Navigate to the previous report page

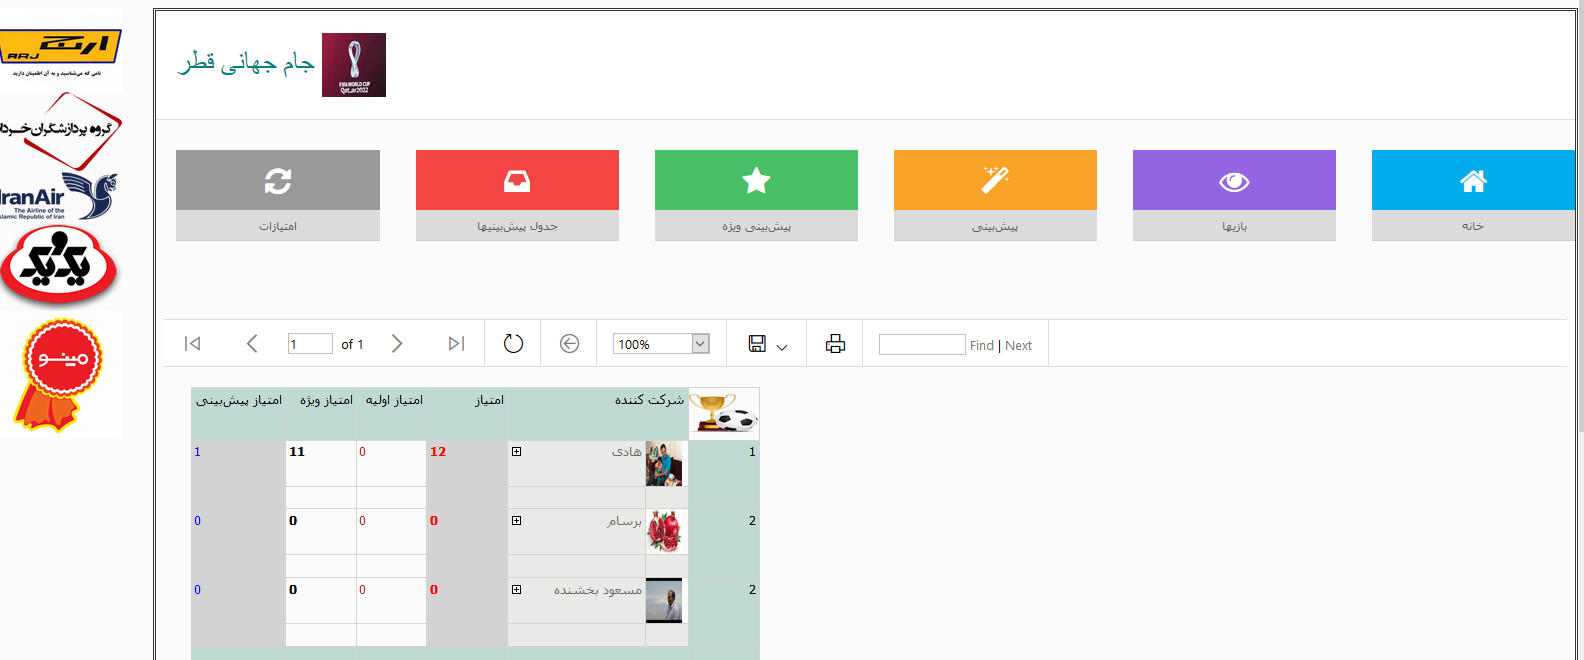(x=252, y=344)
